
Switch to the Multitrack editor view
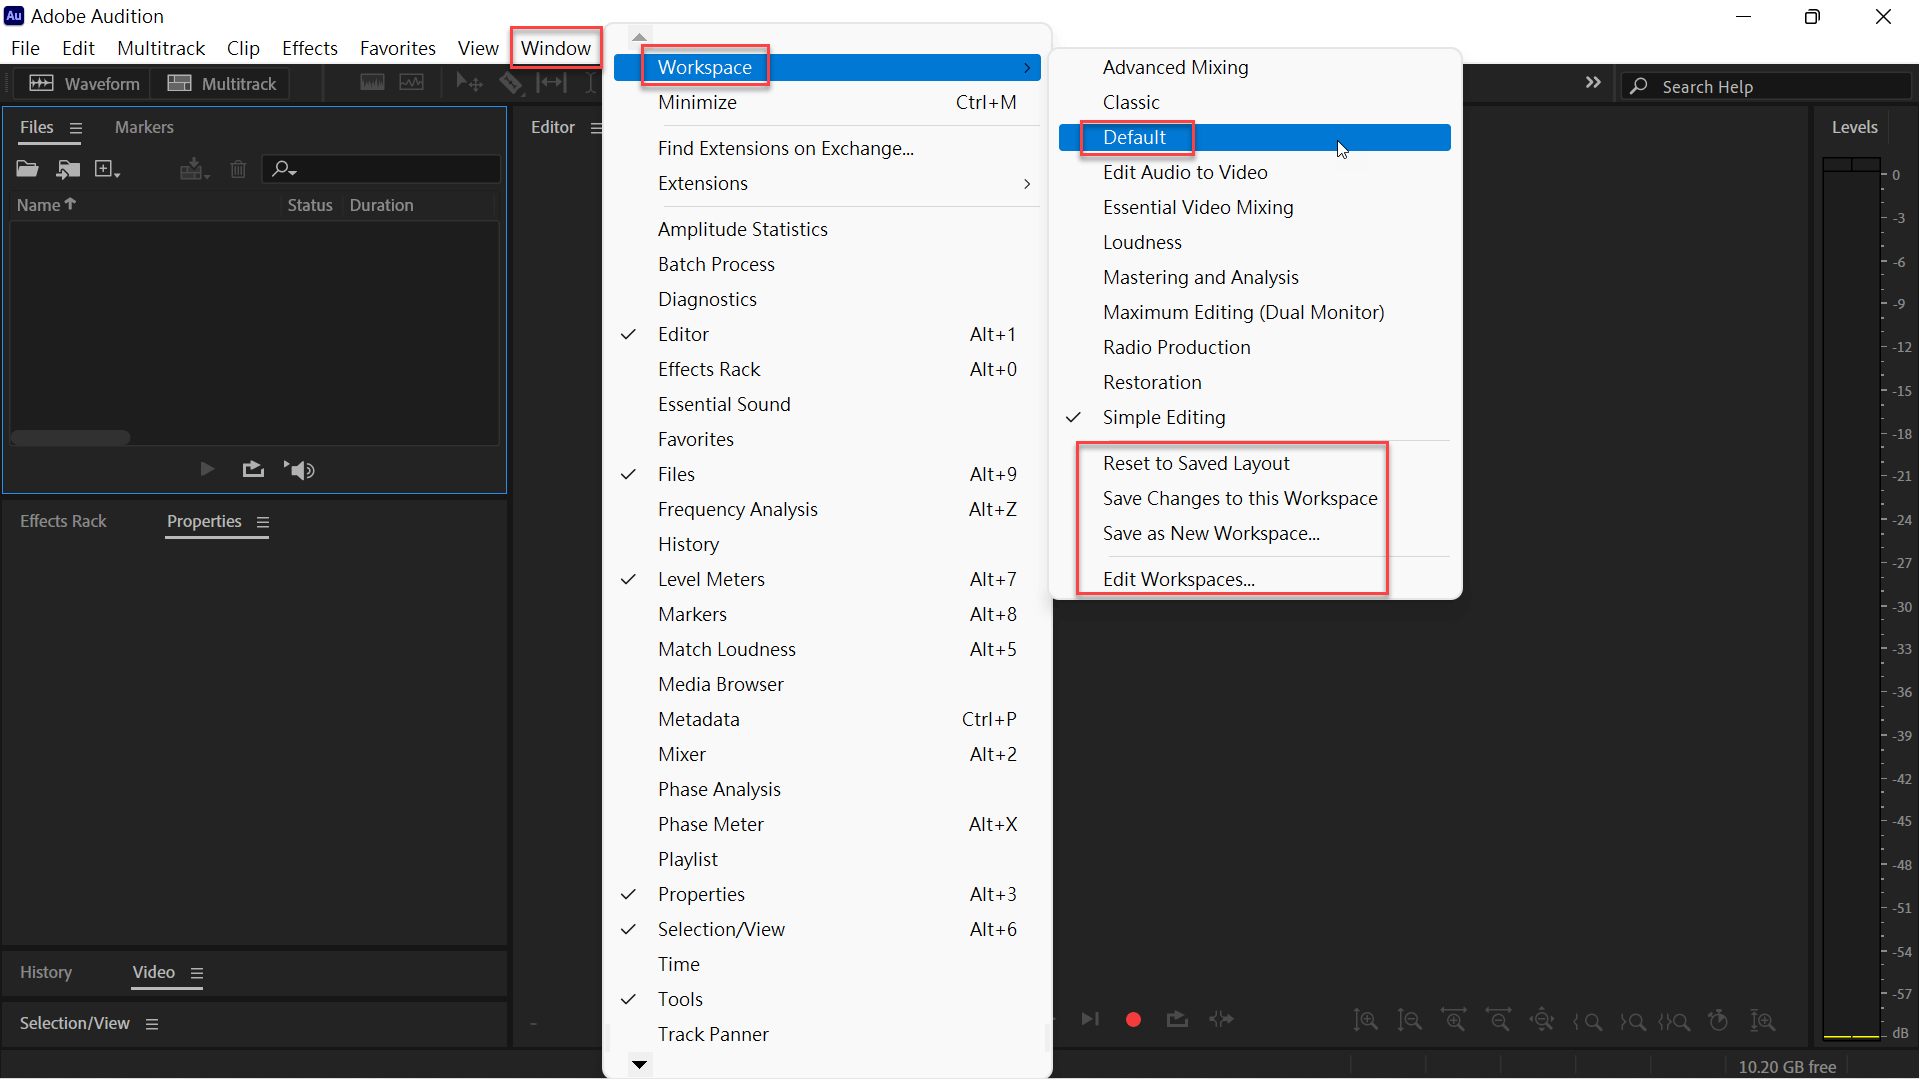tap(222, 84)
